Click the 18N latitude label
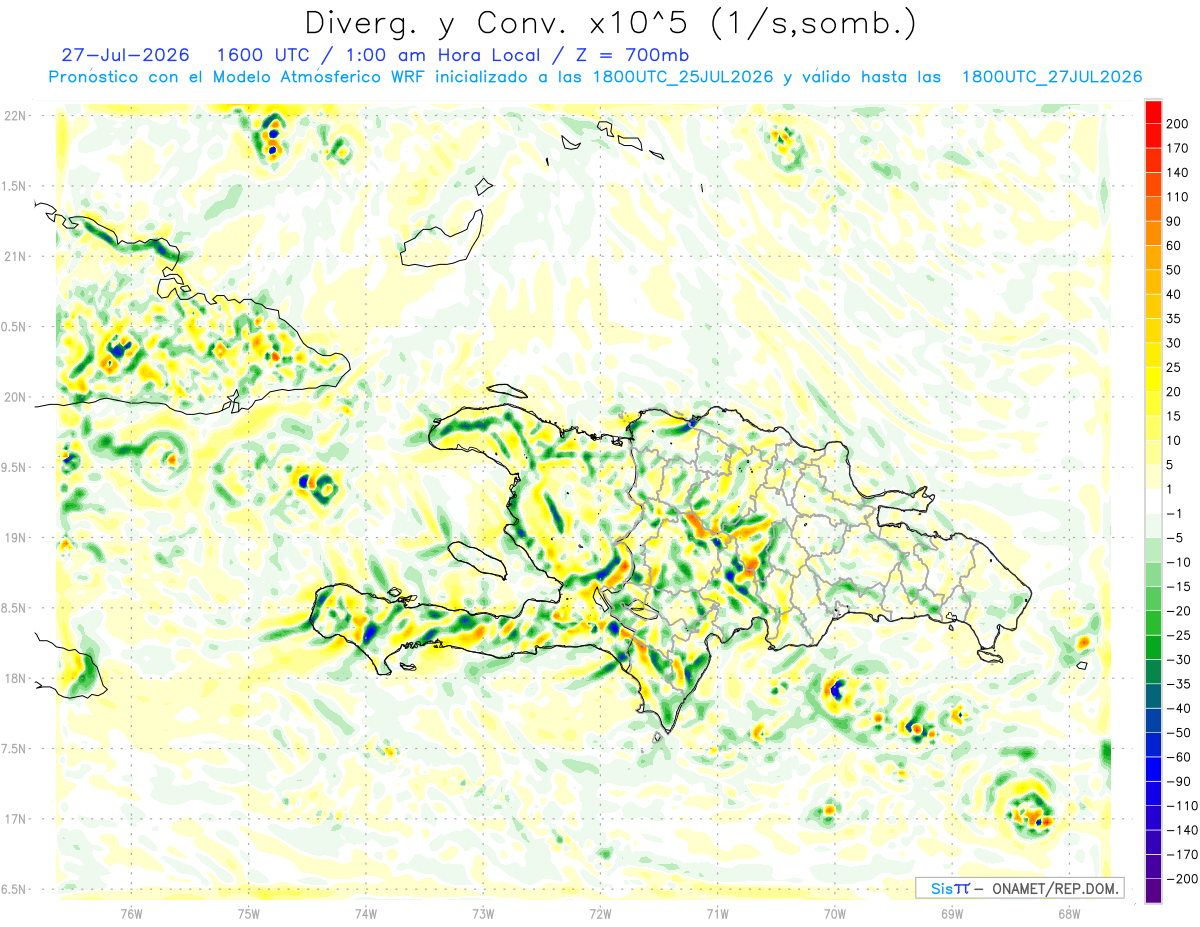This screenshot has height=927, width=1200. coord(16,678)
